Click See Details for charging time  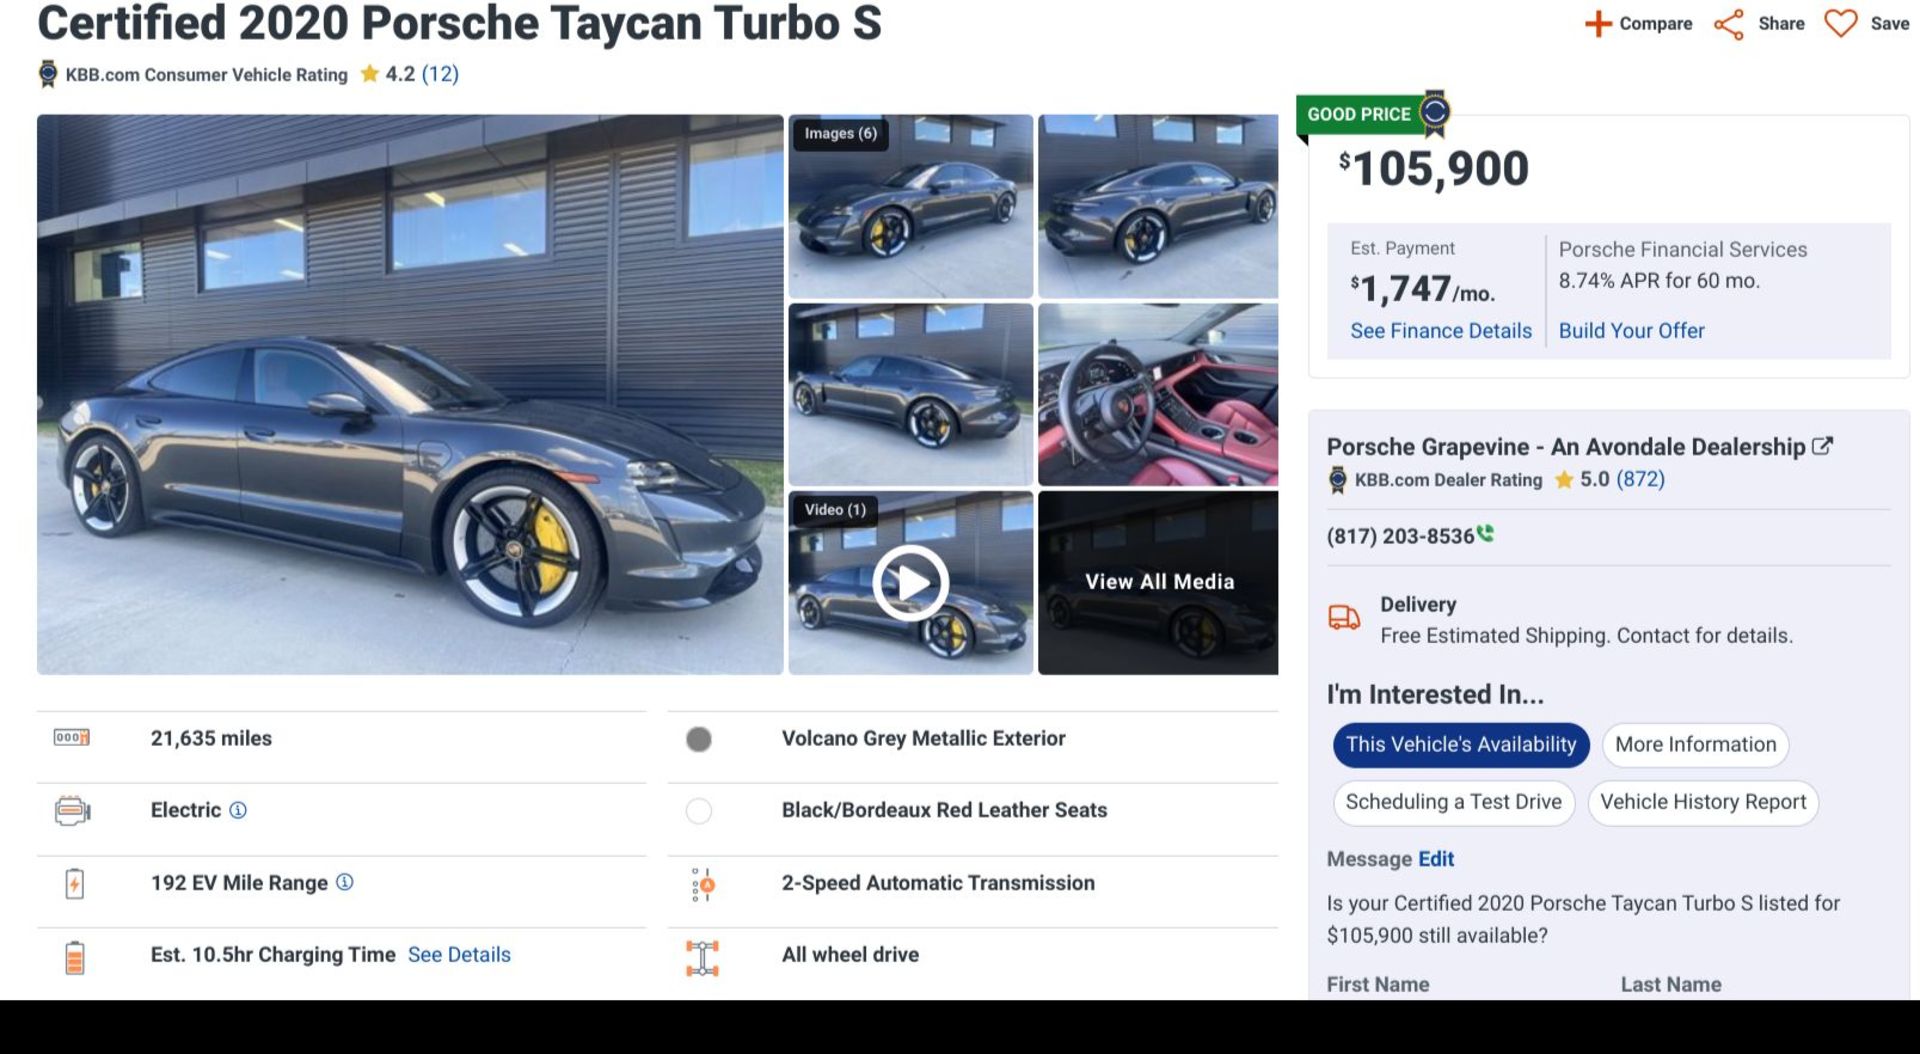[x=459, y=955]
